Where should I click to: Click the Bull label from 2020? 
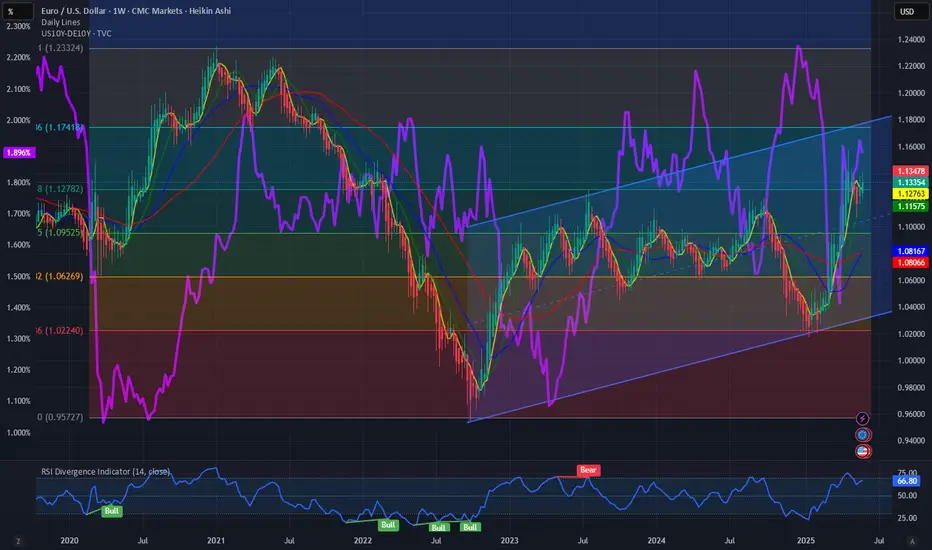coord(112,511)
